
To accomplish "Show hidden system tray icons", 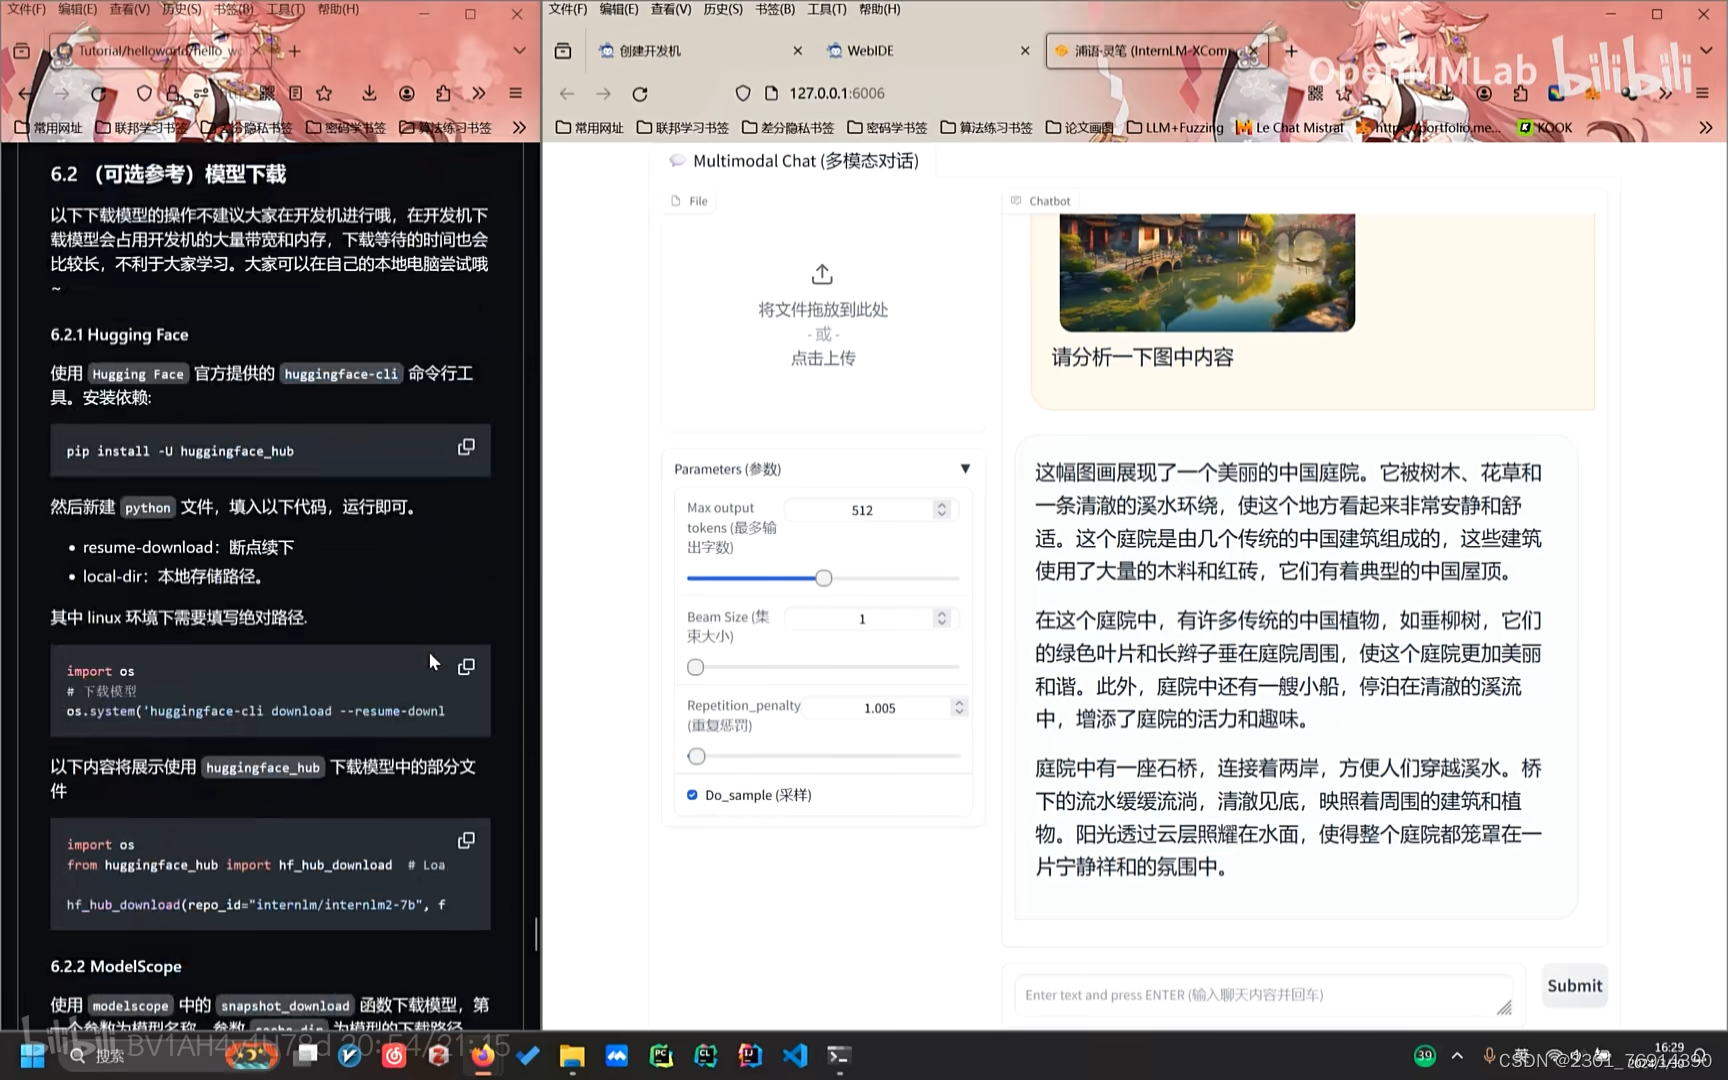I will point(1457,1055).
